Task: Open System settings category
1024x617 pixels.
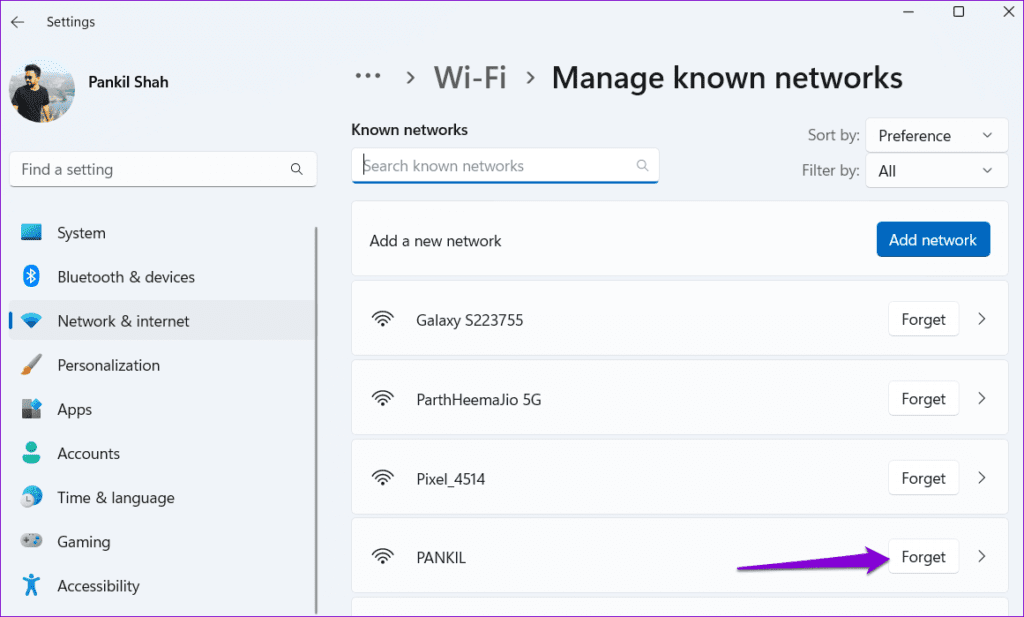Action: pos(81,232)
